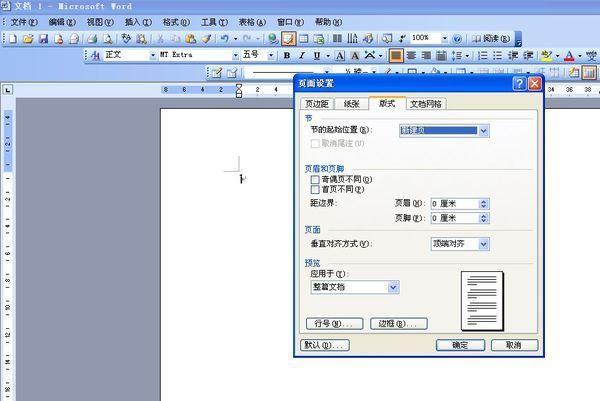Expand the 节的起始位置 dropdown
This screenshot has height=401, width=600.
point(484,130)
